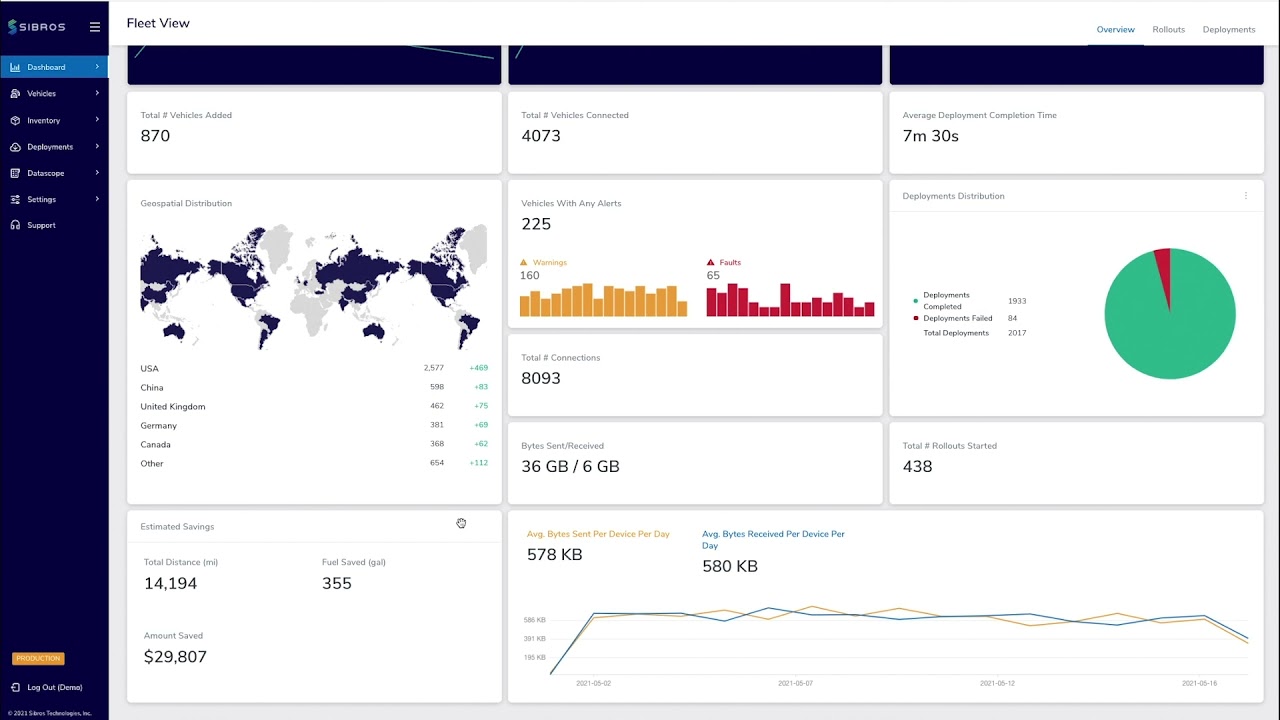Click the 2021-05-07 date axis label
This screenshot has height=720, width=1280.
pyautogui.click(x=795, y=684)
